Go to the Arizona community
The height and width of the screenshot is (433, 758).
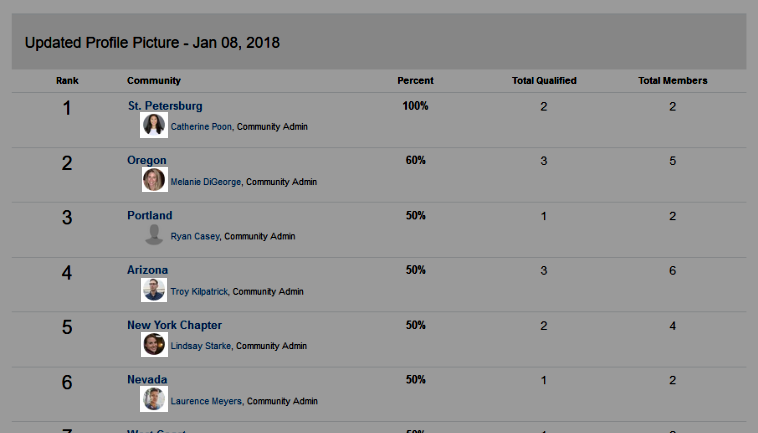(x=147, y=270)
